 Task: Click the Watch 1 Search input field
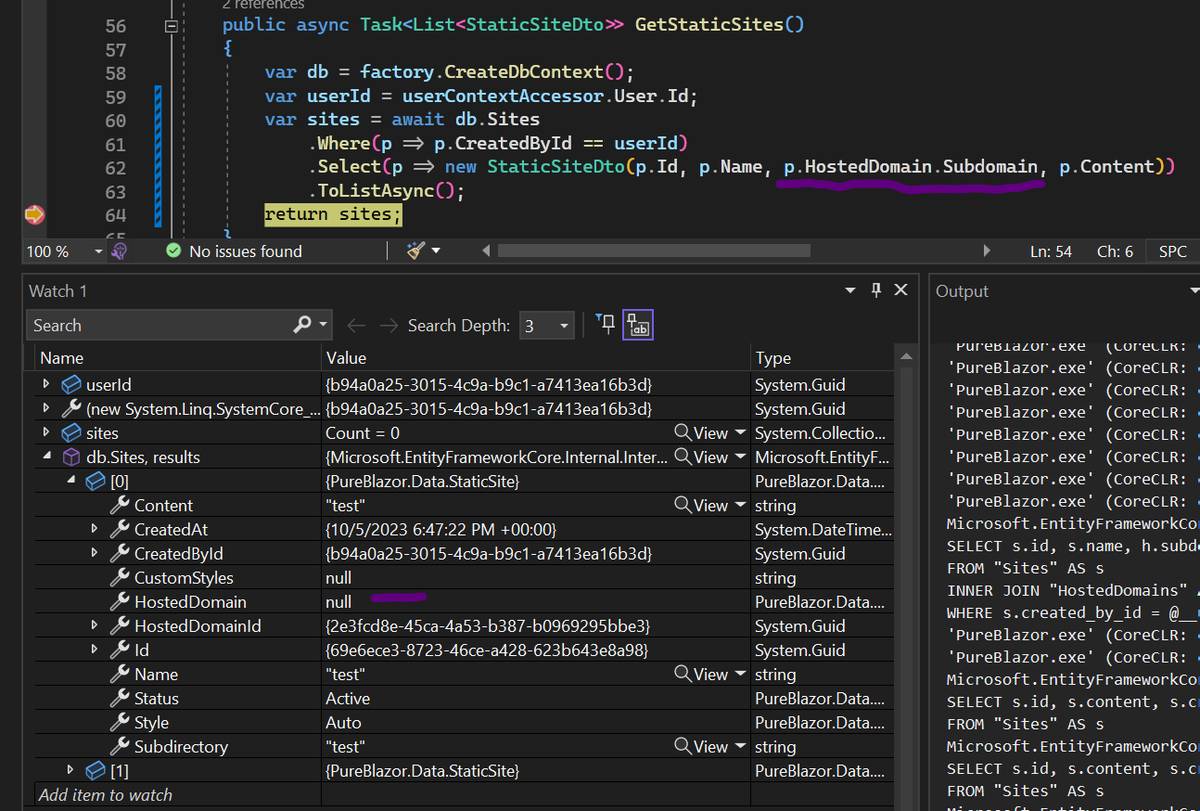(x=160, y=325)
